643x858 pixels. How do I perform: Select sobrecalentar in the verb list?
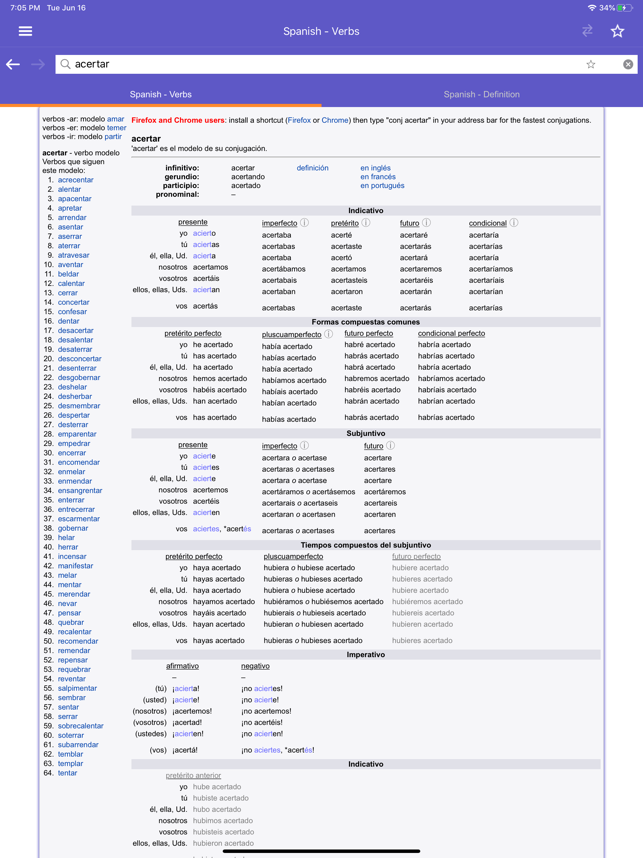[80, 726]
